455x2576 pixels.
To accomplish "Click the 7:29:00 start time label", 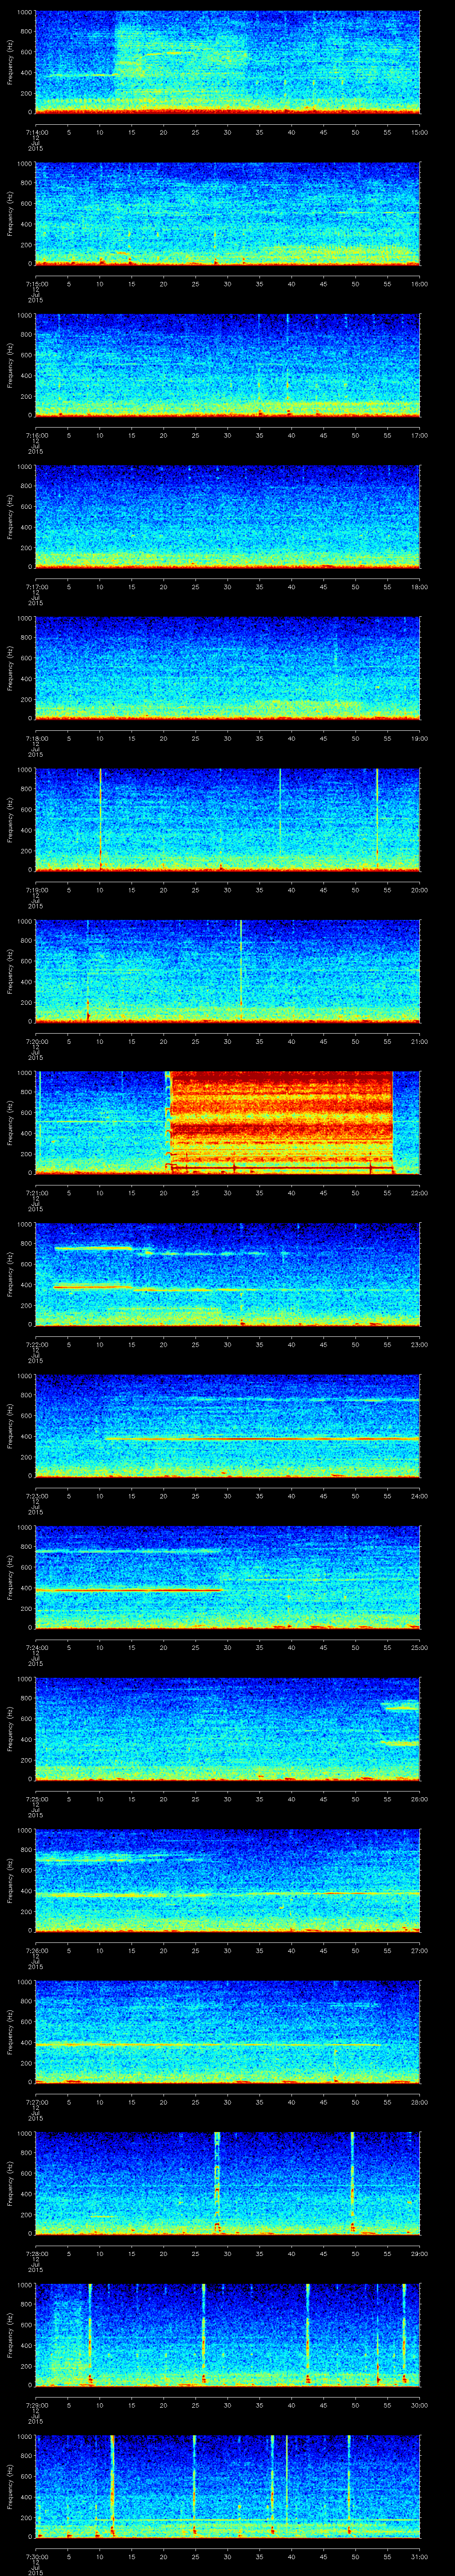I will click(x=36, y=2404).
